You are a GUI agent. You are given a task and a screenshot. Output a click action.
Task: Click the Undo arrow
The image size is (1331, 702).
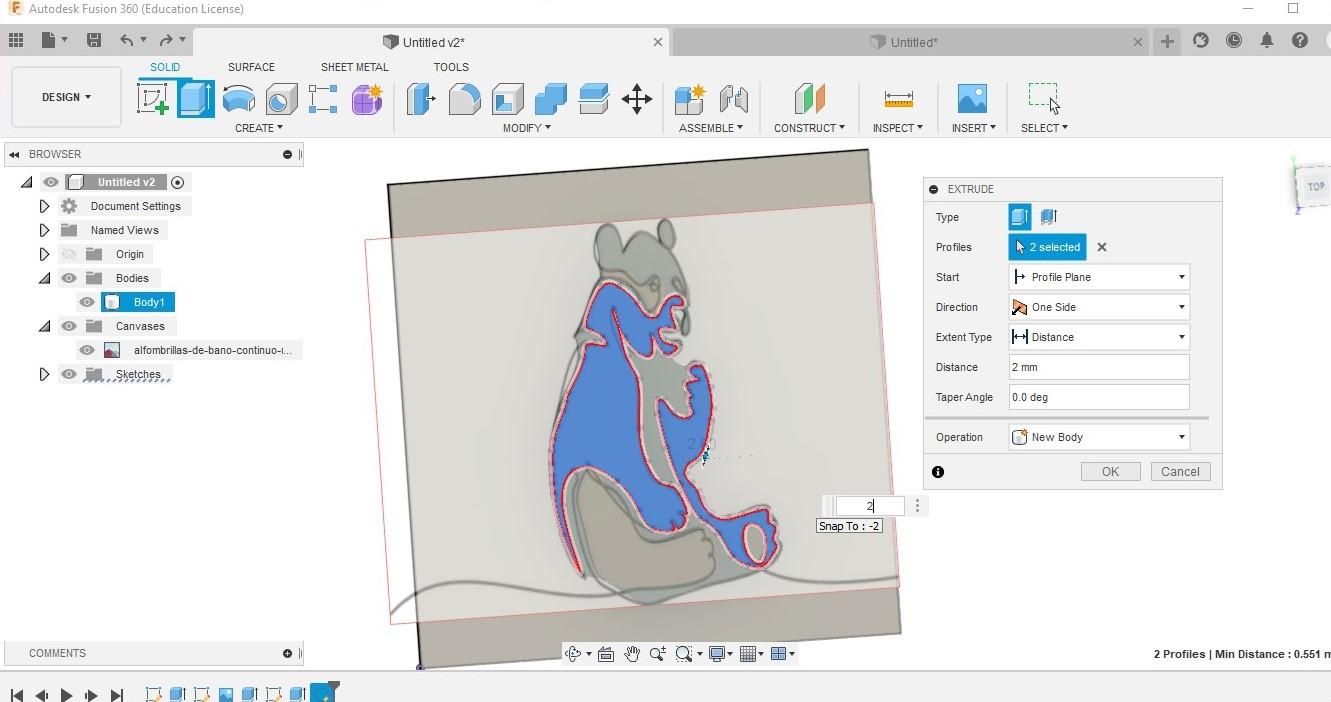126,41
